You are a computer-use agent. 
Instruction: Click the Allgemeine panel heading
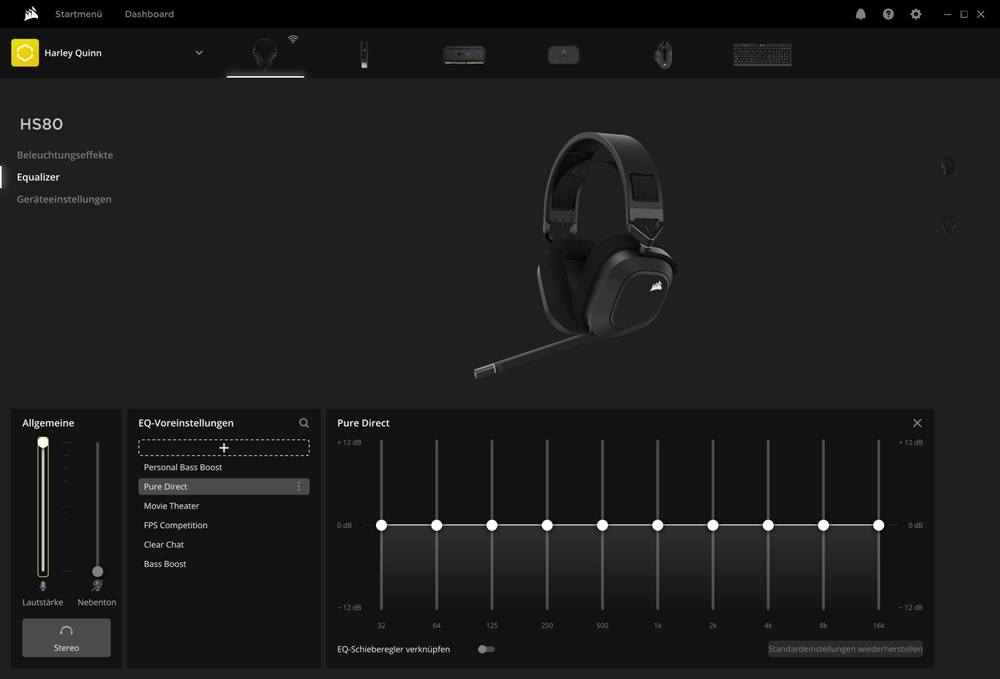point(48,423)
